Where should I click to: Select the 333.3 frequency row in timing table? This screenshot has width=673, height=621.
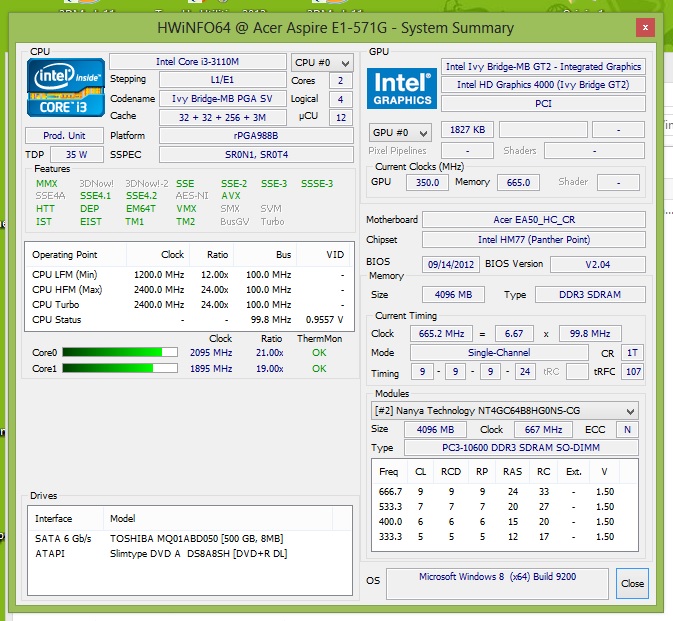[504, 536]
